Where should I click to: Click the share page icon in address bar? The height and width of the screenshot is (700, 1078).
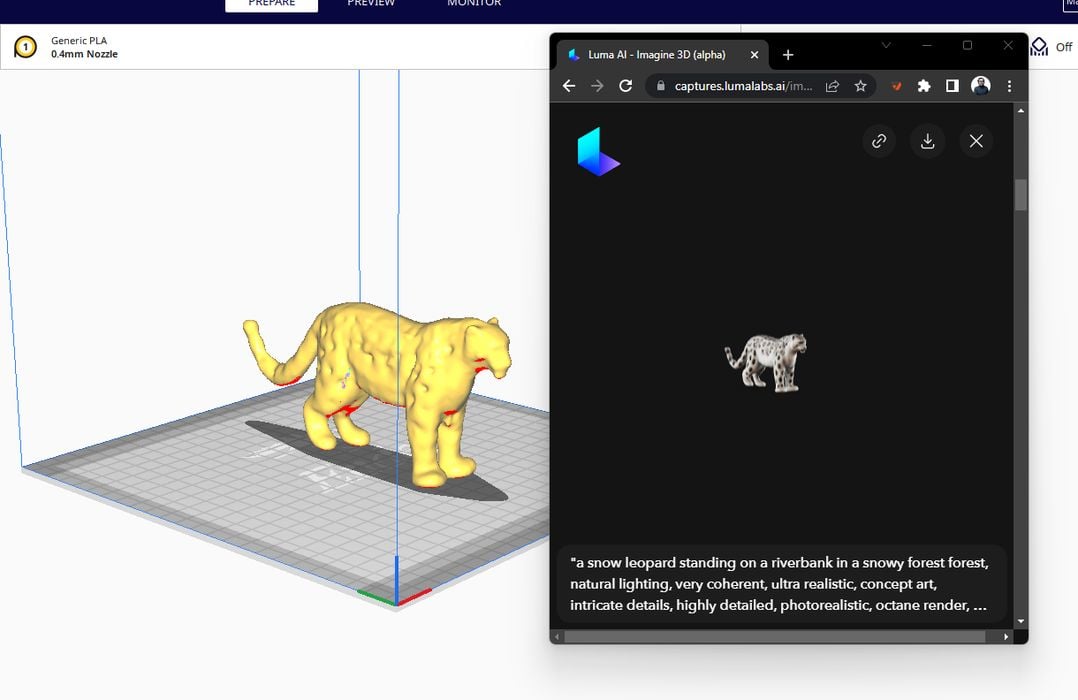(x=832, y=86)
